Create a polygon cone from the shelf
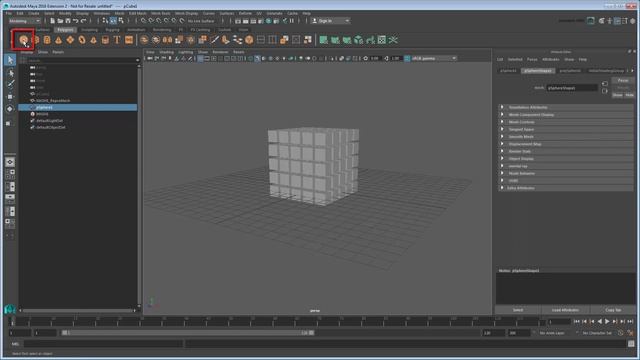Viewport: 640px width, 360px height. coord(58,40)
